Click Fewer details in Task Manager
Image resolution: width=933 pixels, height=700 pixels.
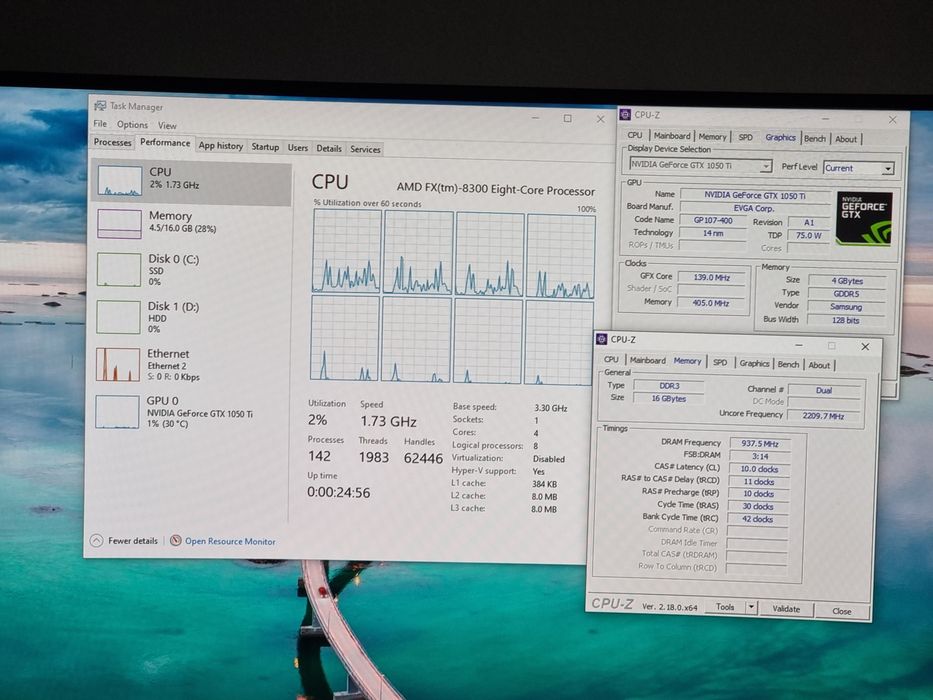click(x=133, y=540)
